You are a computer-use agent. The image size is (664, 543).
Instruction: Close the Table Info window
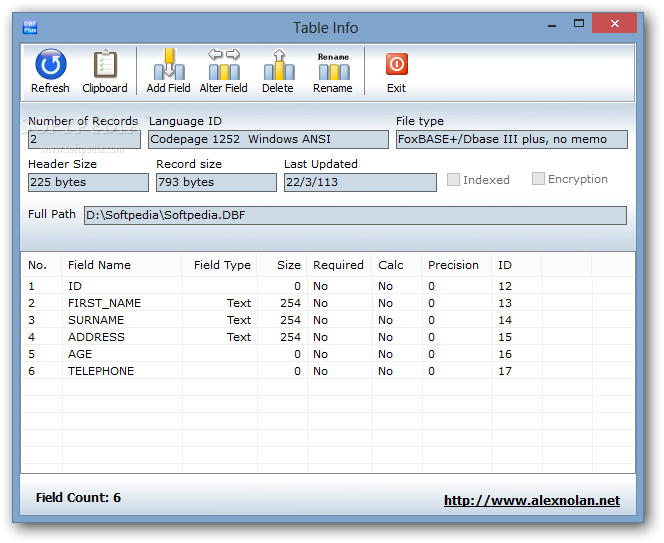click(614, 23)
